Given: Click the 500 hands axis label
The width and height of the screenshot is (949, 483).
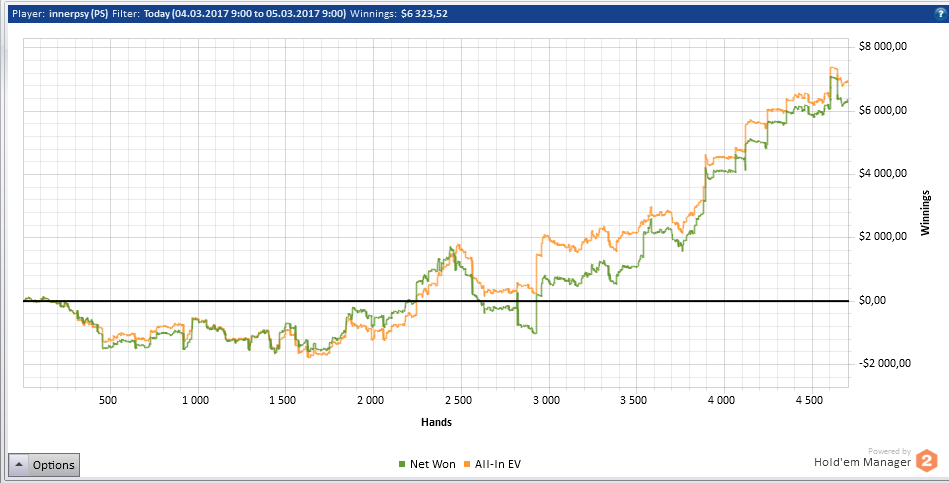Looking at the screenshot, I should click(x=107, y=400).
